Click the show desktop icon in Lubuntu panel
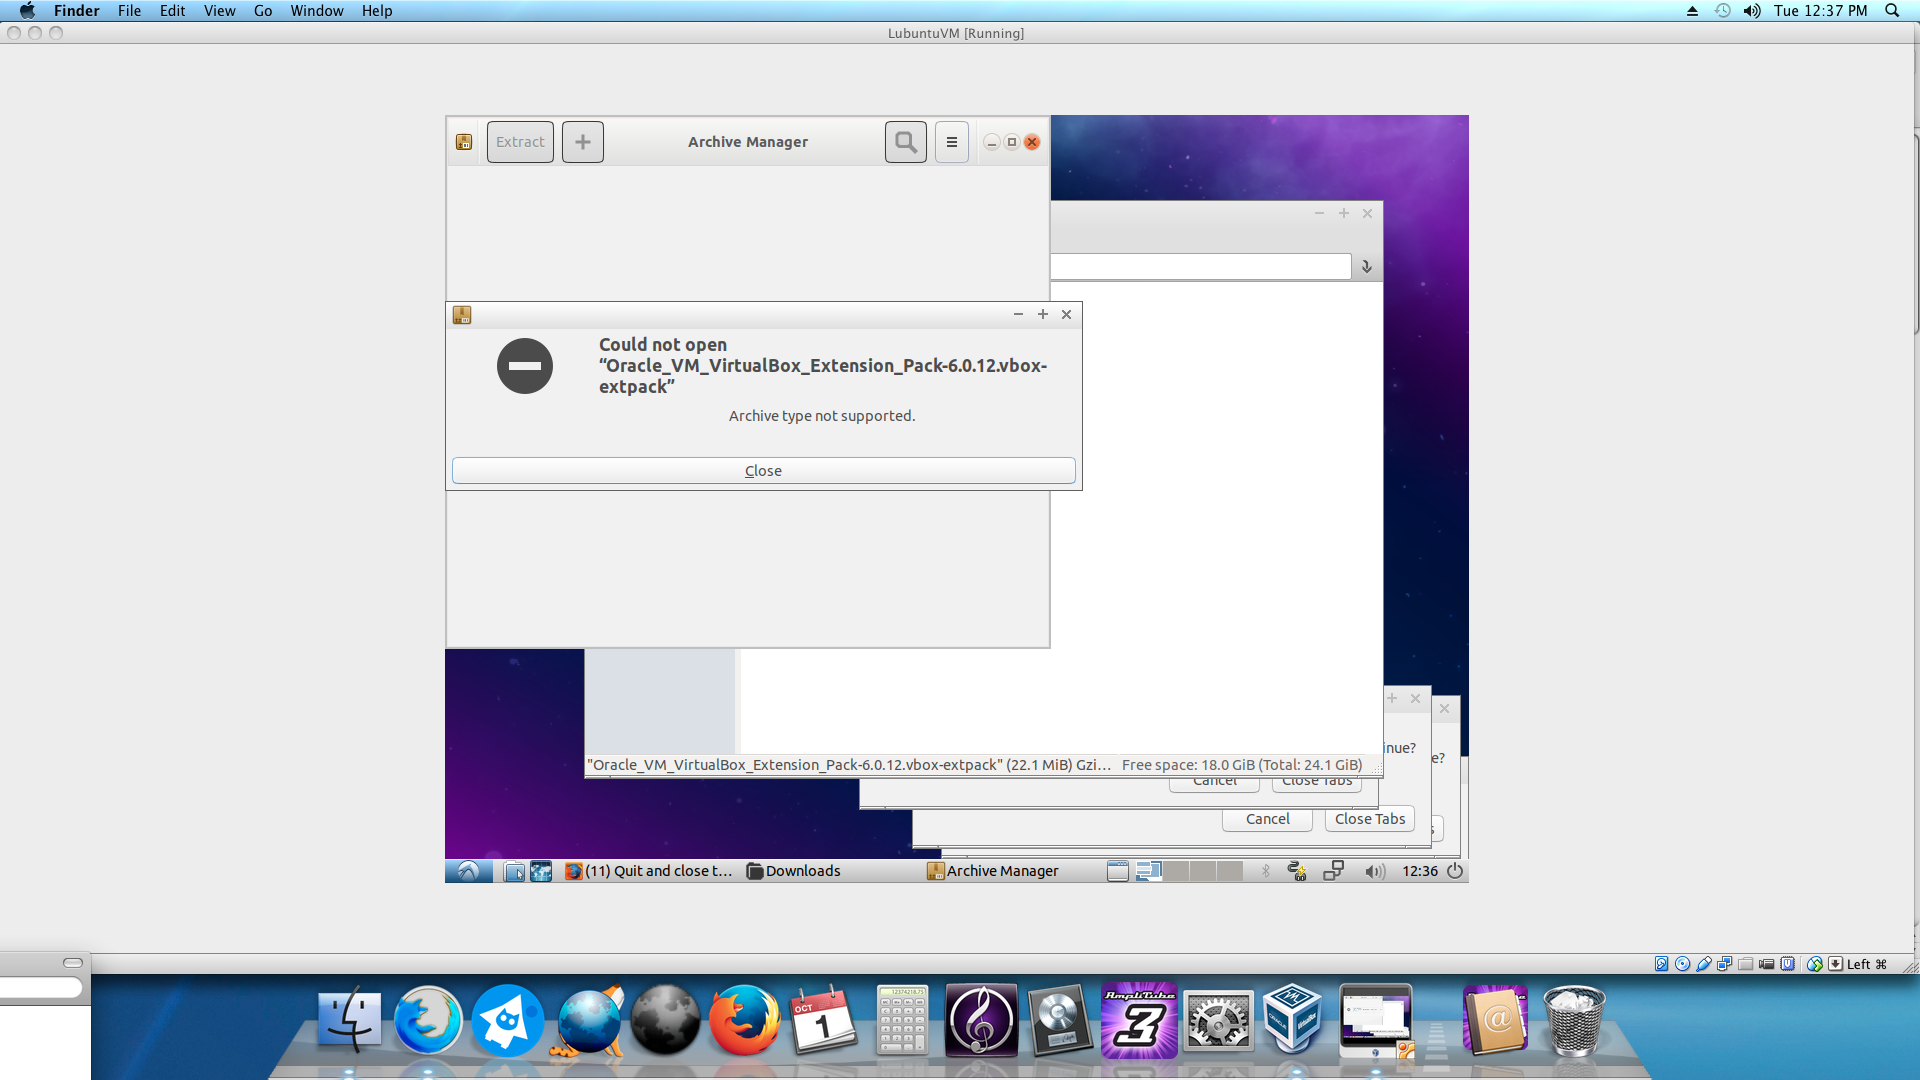Image resolution: width=1920 pixels, height=1080 pixels. pyautogui.click(x=1118, y=871)
